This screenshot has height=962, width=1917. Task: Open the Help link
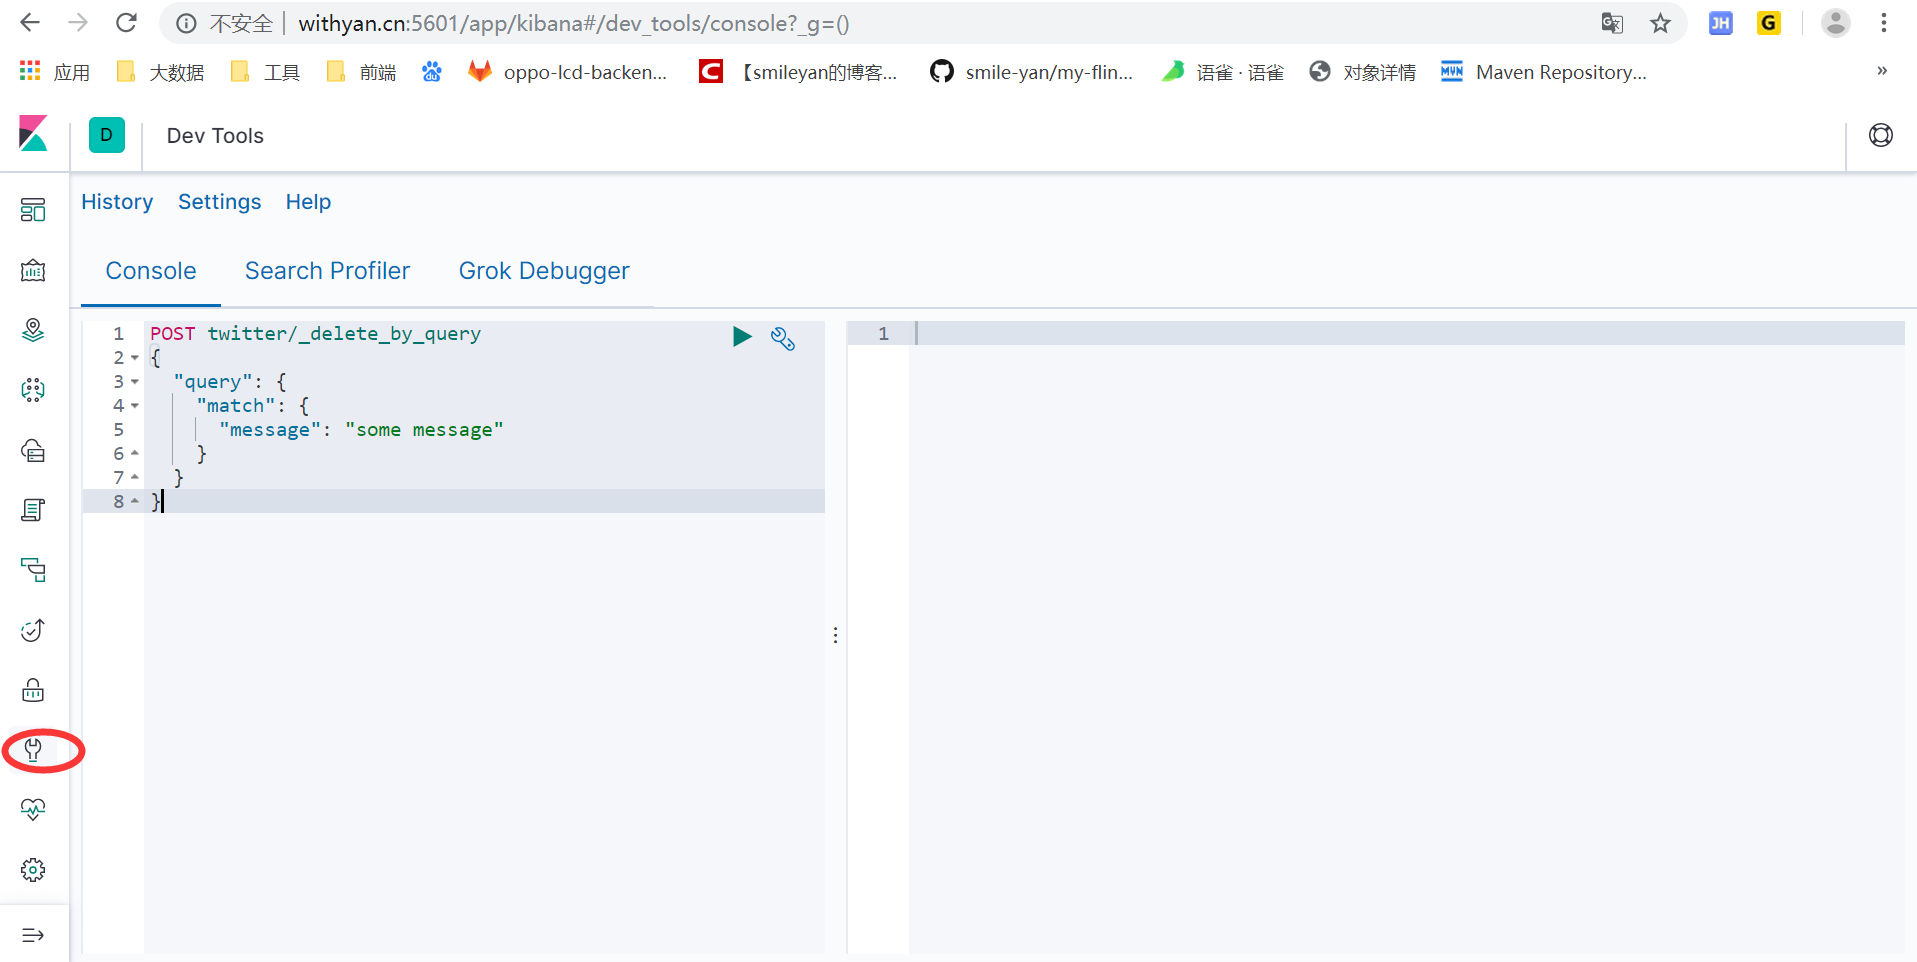click(x=308, y=202)
